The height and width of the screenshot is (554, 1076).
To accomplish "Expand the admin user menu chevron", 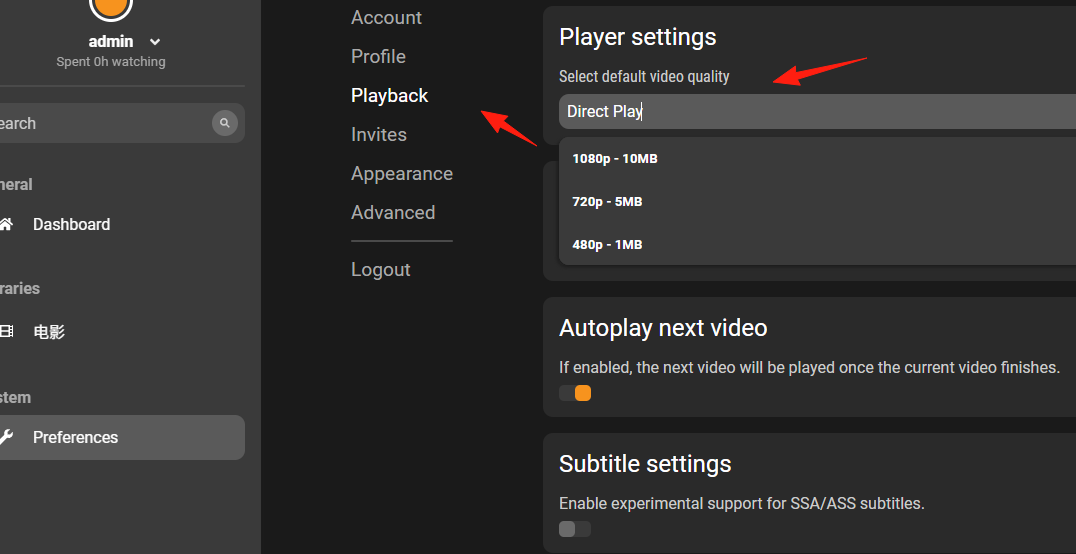I will click(155, 42).
